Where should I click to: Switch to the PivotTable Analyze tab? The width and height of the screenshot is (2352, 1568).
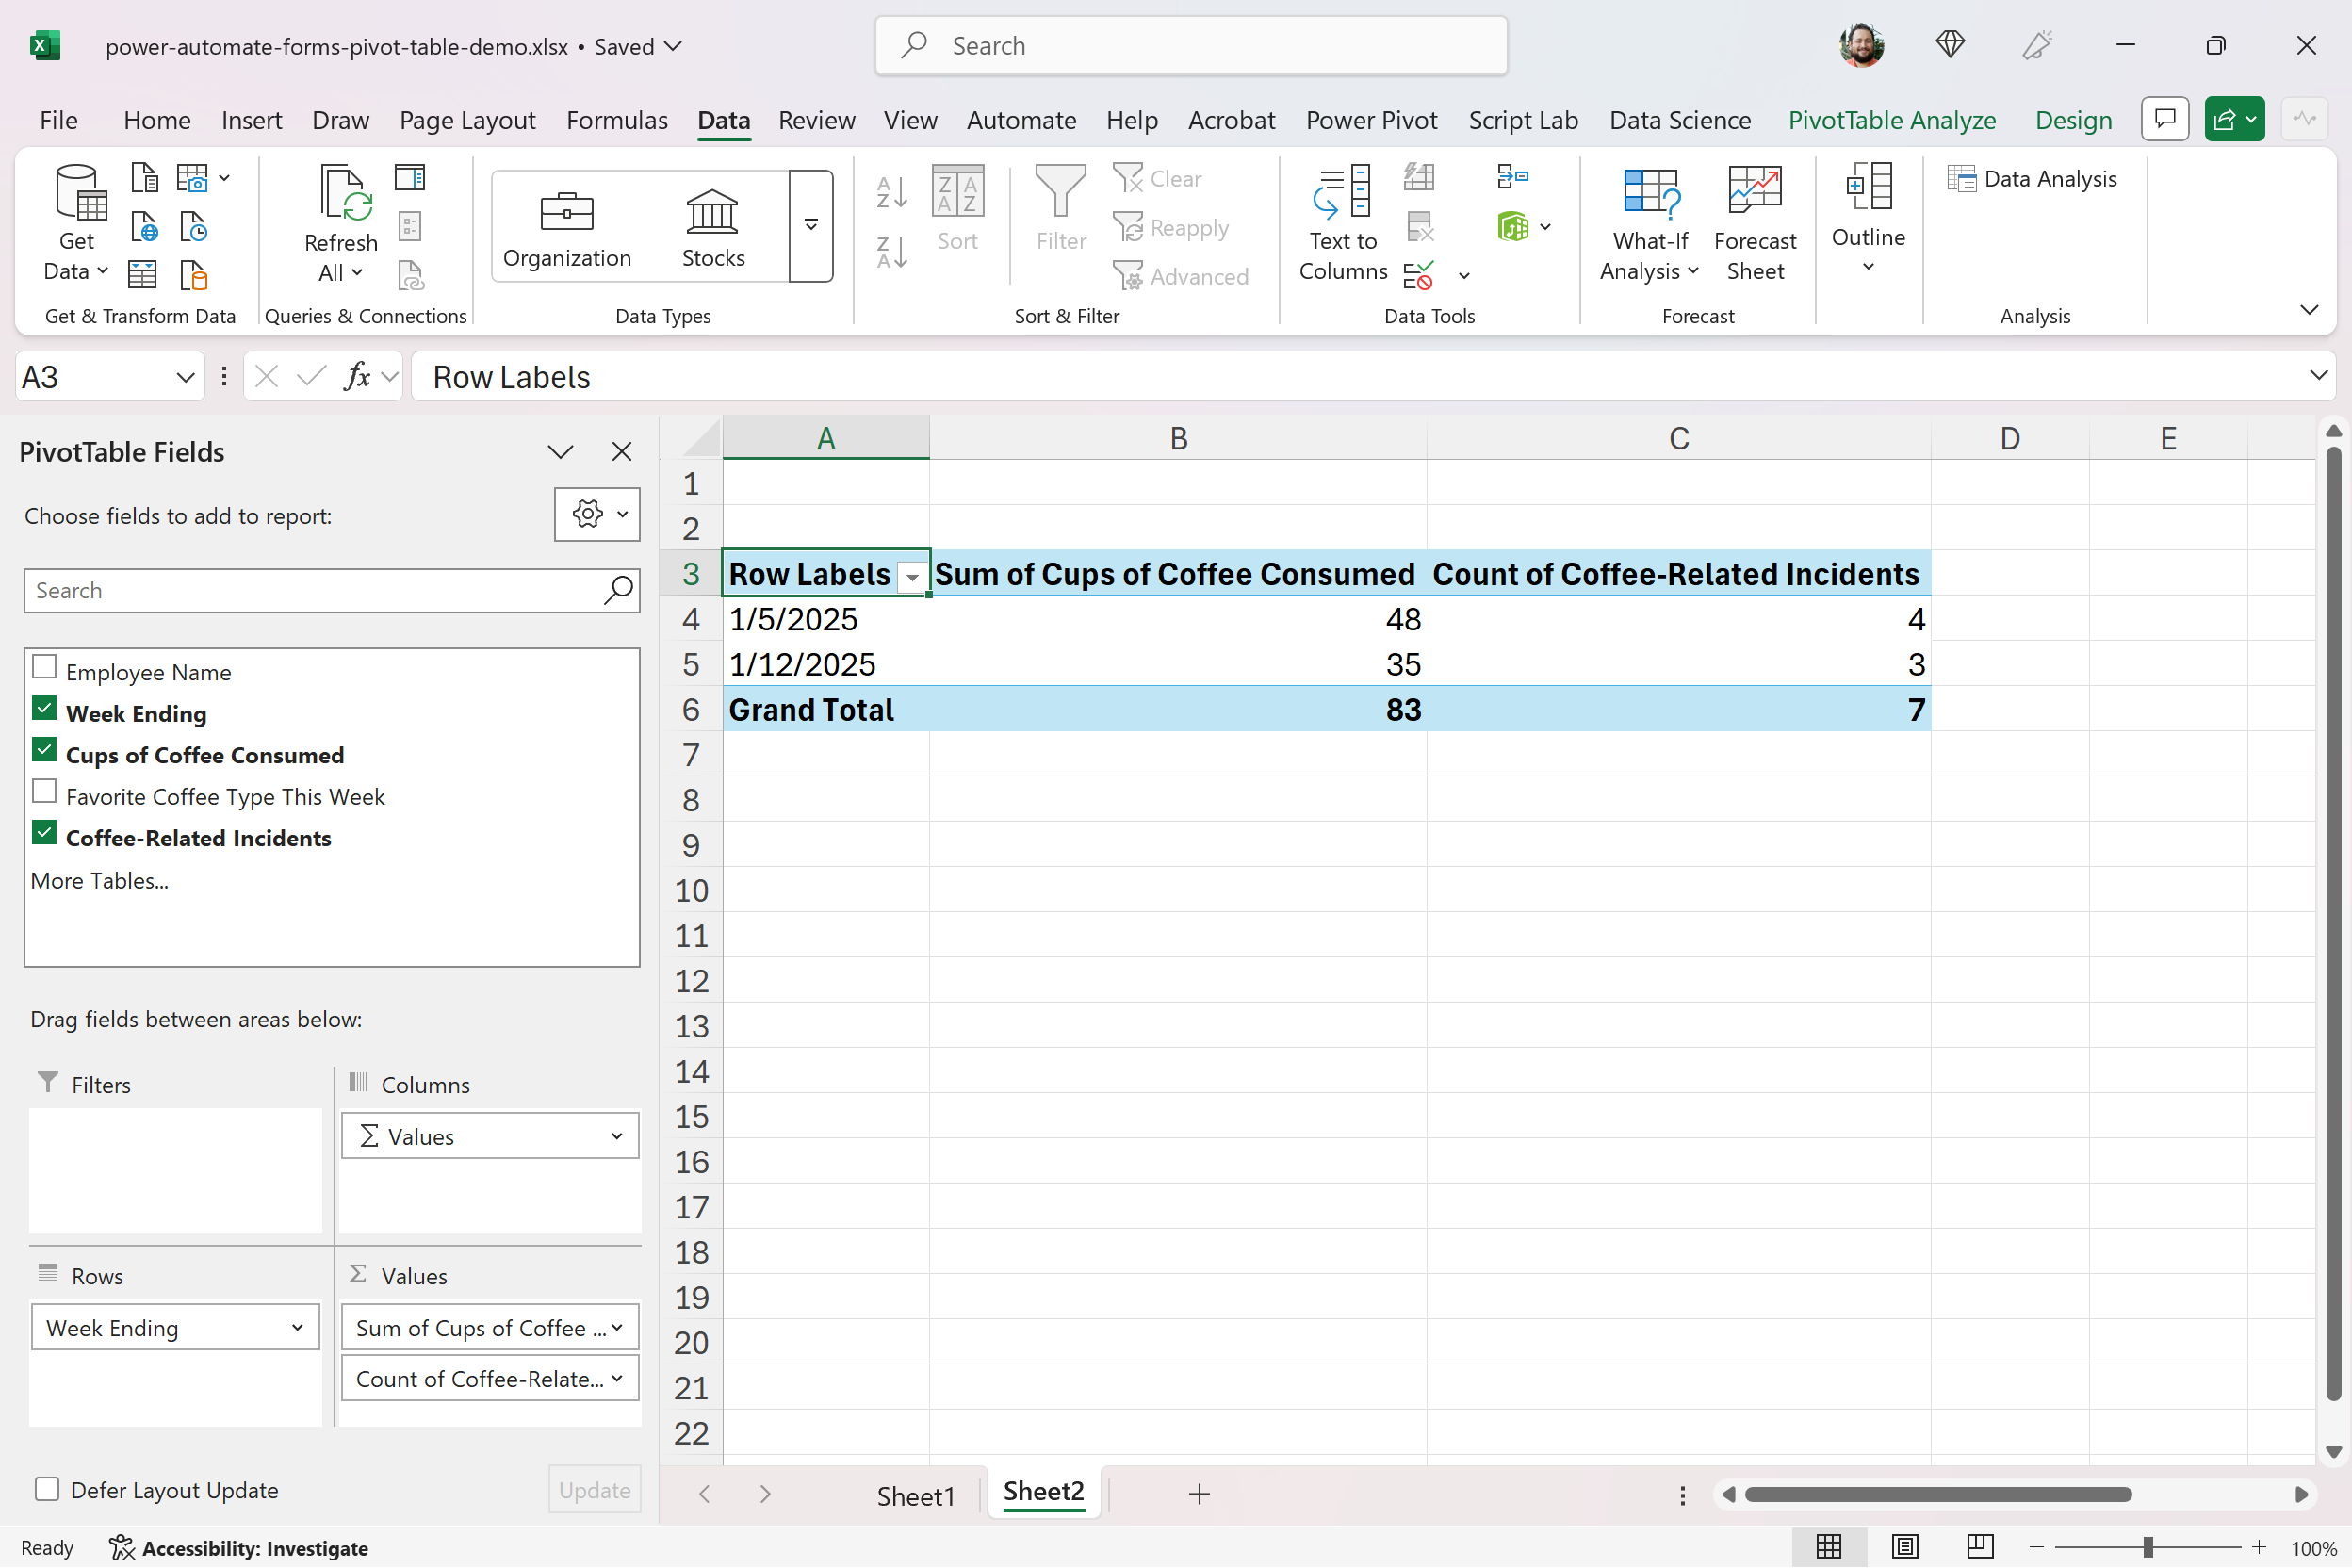[1891, 120]
